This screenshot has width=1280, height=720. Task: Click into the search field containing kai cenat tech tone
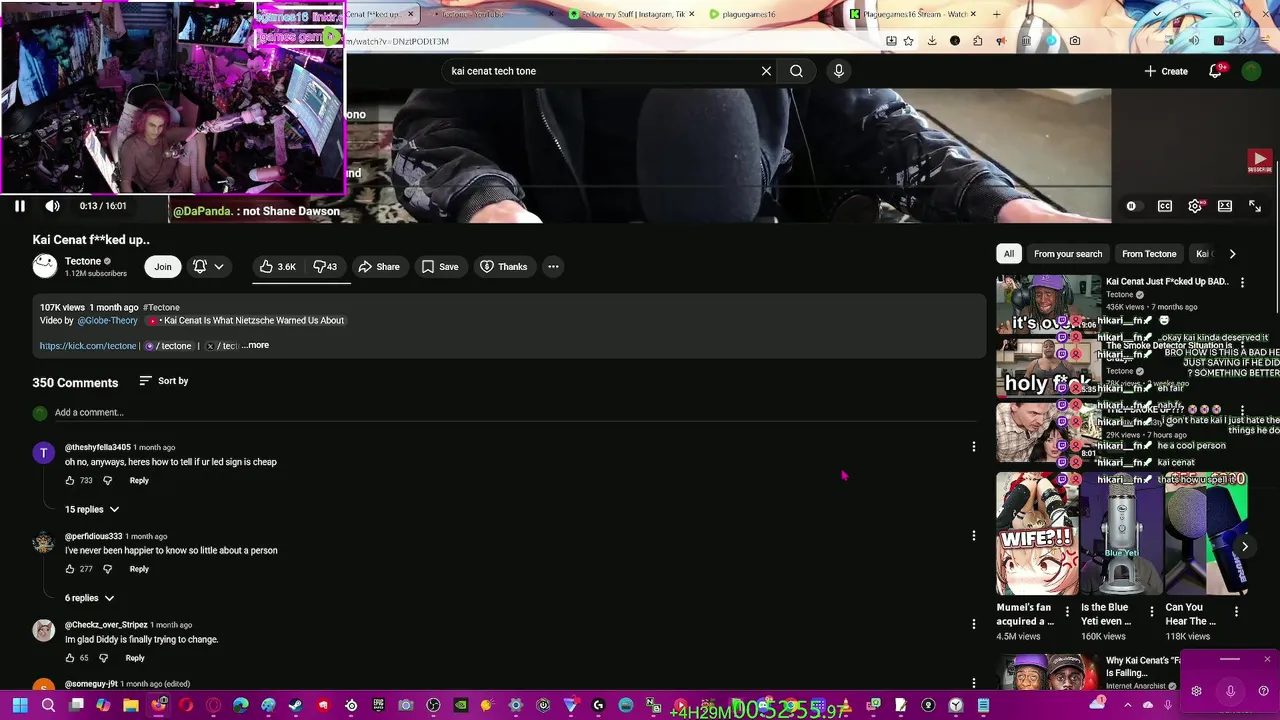click(600, 71)
